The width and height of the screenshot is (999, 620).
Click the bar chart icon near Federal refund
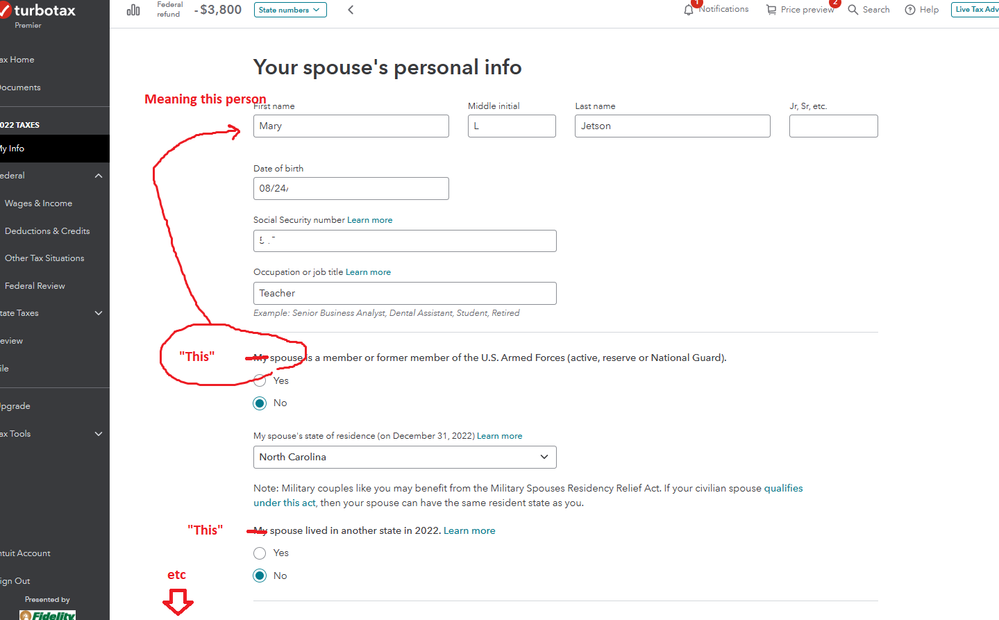[x=133, y=10]
